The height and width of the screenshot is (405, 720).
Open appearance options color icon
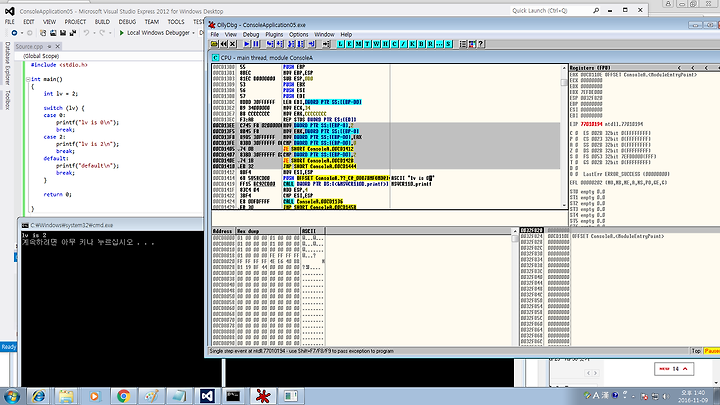point(472,44)
